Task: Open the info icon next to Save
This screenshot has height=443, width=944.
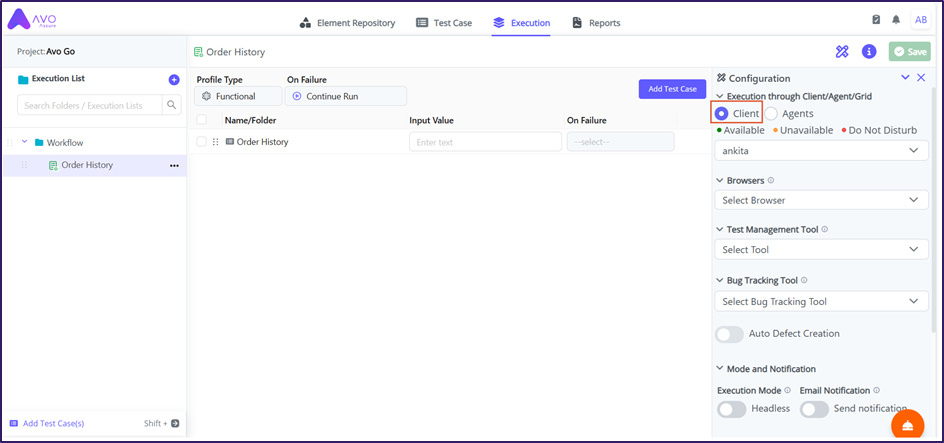Action: (x=869, y=52)
